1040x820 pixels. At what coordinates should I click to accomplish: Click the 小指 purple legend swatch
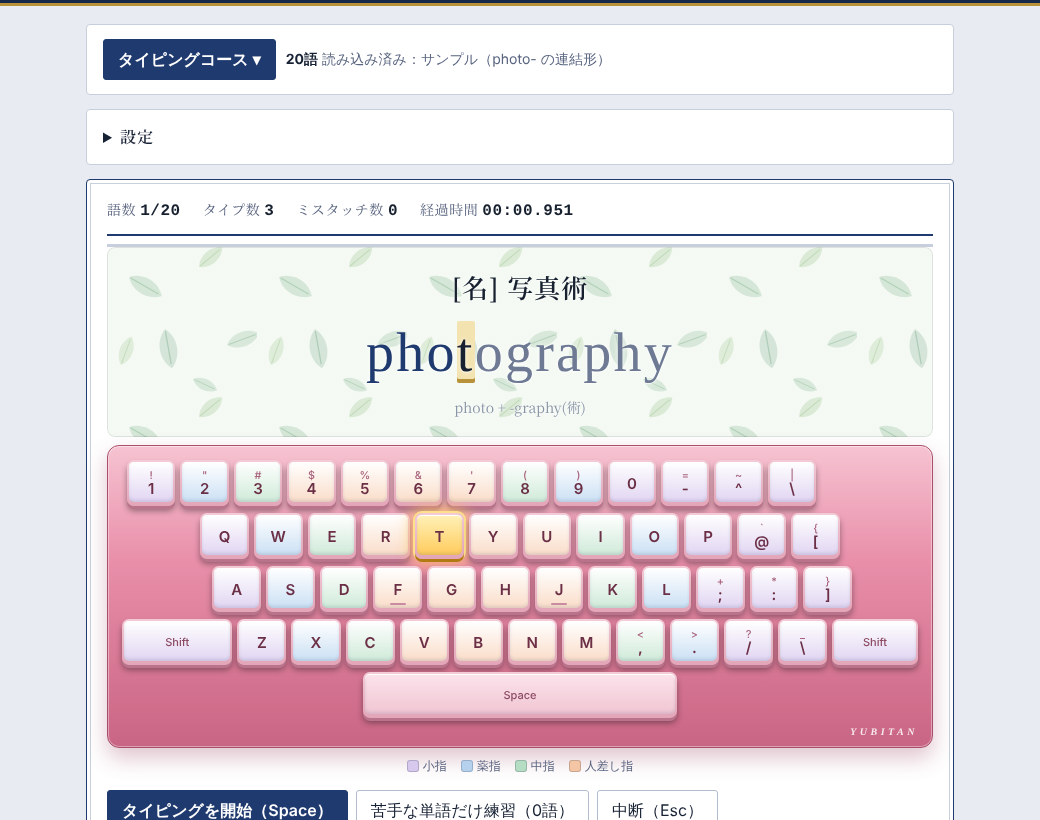pyautogui.click(x=413, y=766)
